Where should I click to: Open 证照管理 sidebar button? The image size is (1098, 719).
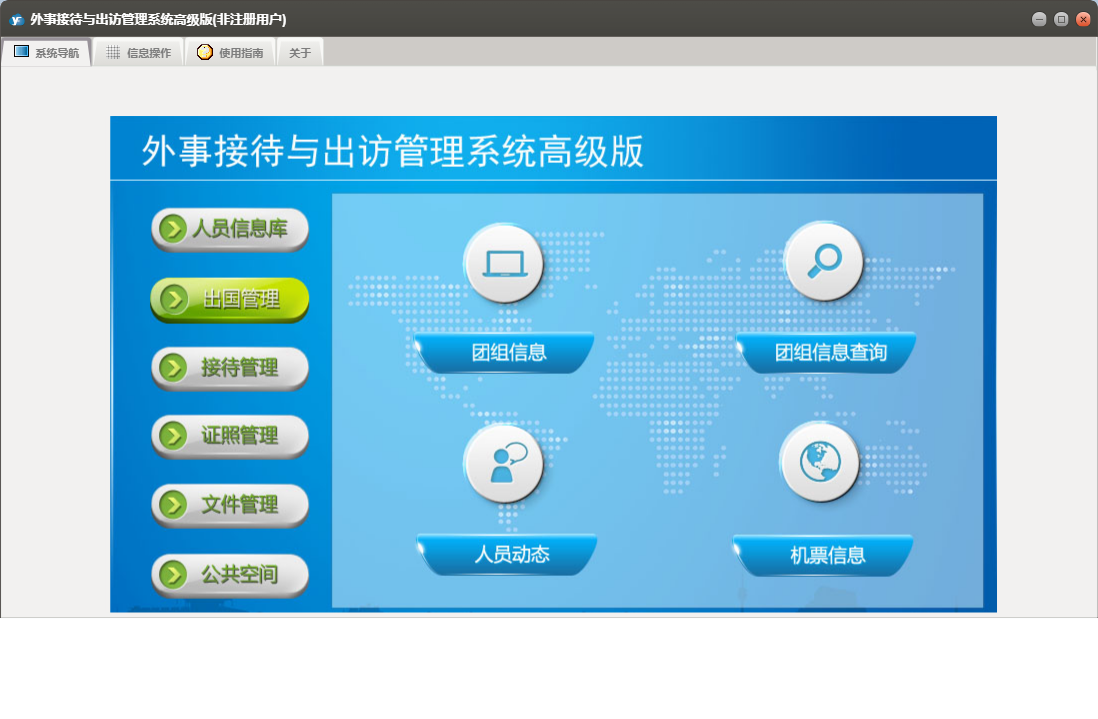point(230,436)
